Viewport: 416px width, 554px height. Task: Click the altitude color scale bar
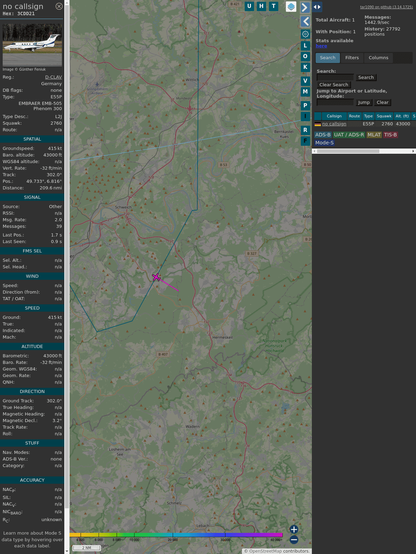coord(176,535)
